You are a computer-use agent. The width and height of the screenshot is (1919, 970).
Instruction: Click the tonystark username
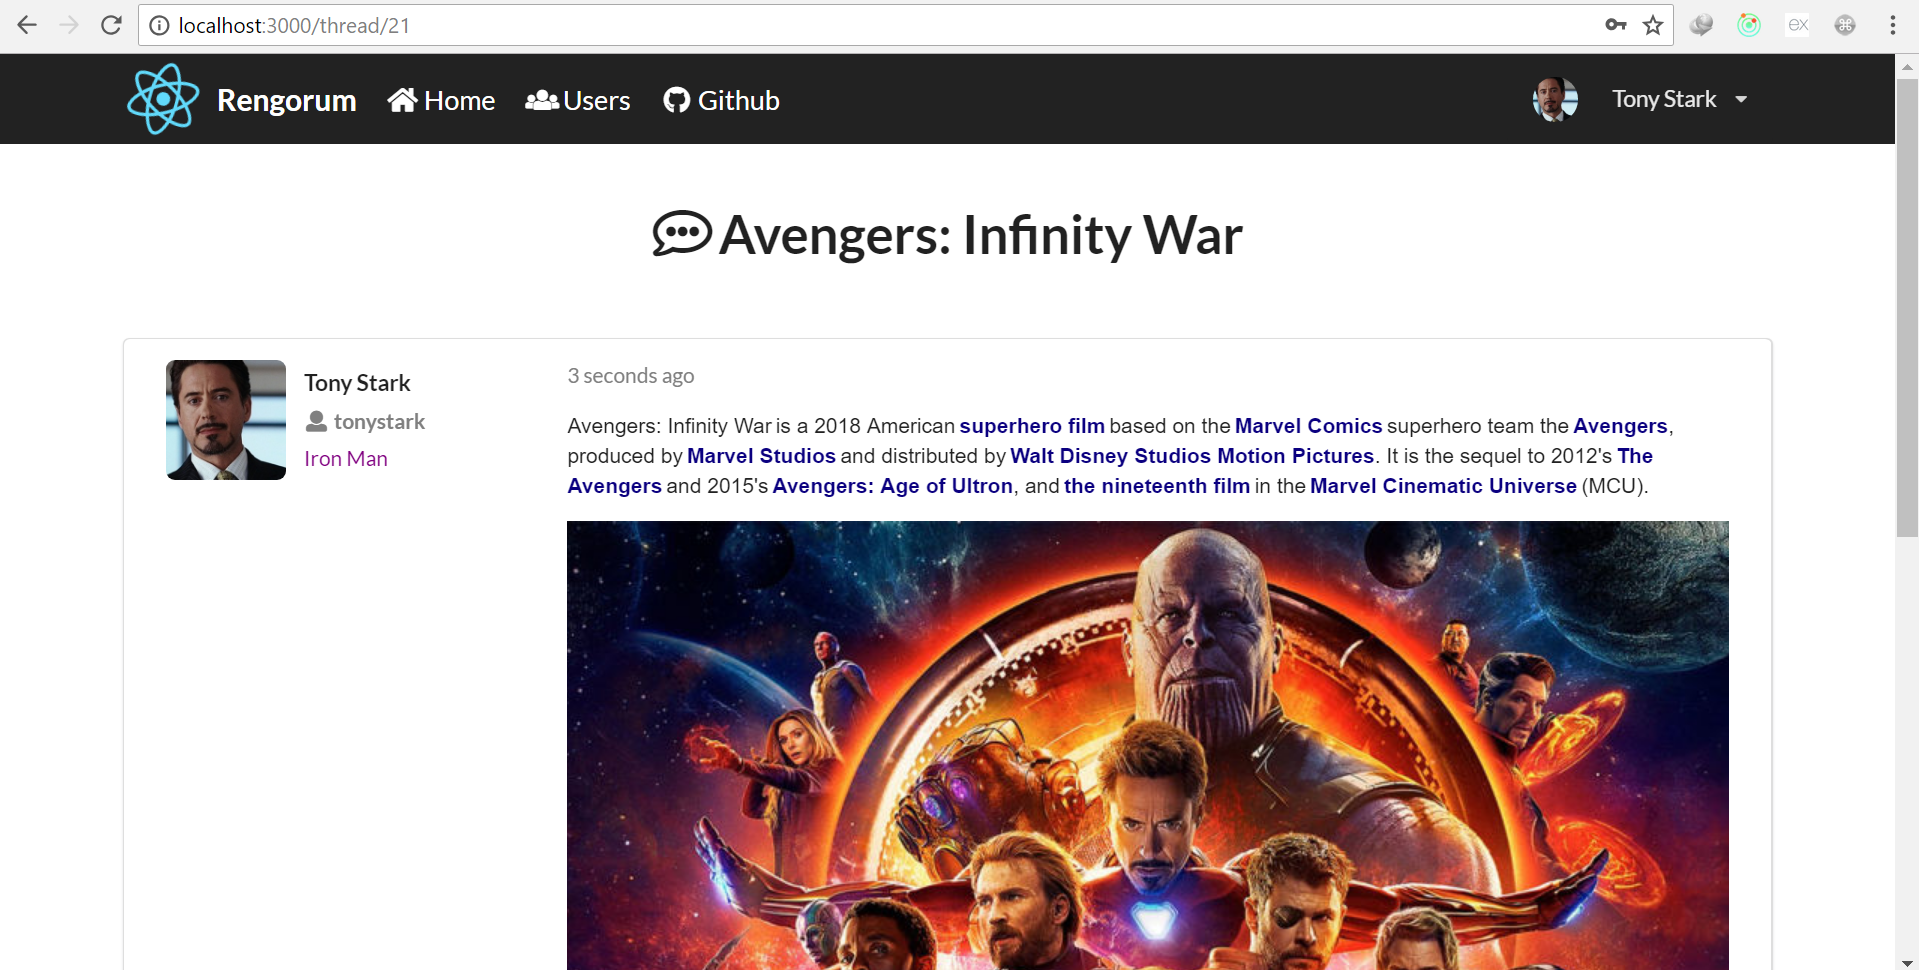pyautogui.click(x=379, y=422)
